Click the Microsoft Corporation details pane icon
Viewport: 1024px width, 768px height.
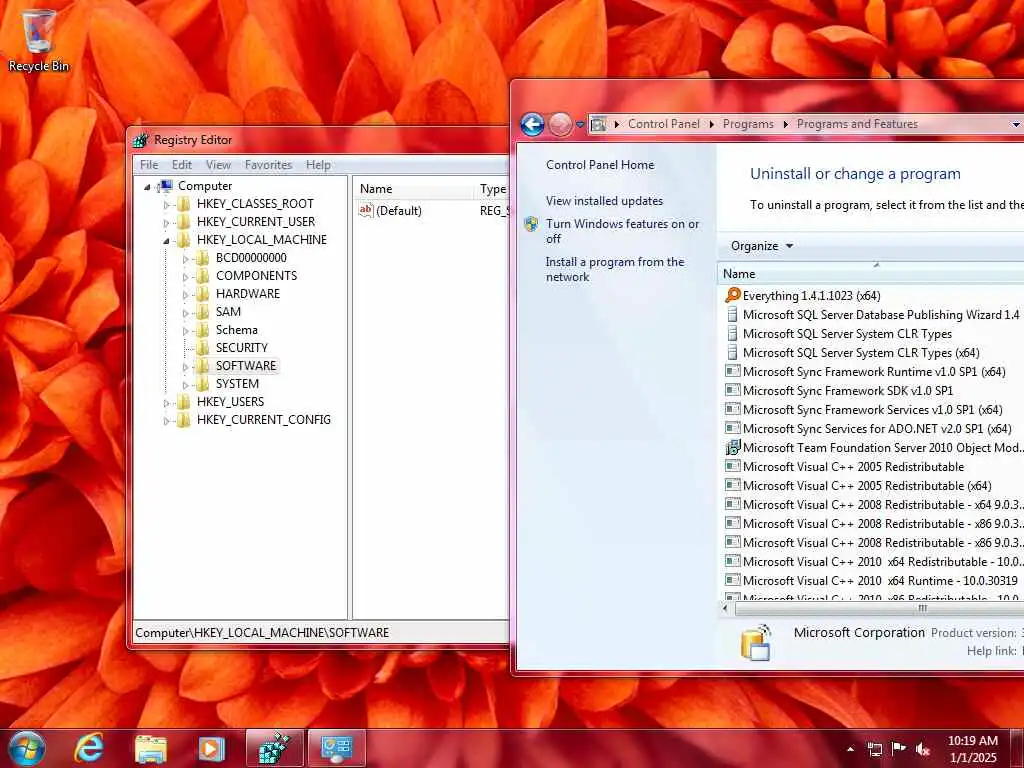pyautogui.click(x=756, y=643)
